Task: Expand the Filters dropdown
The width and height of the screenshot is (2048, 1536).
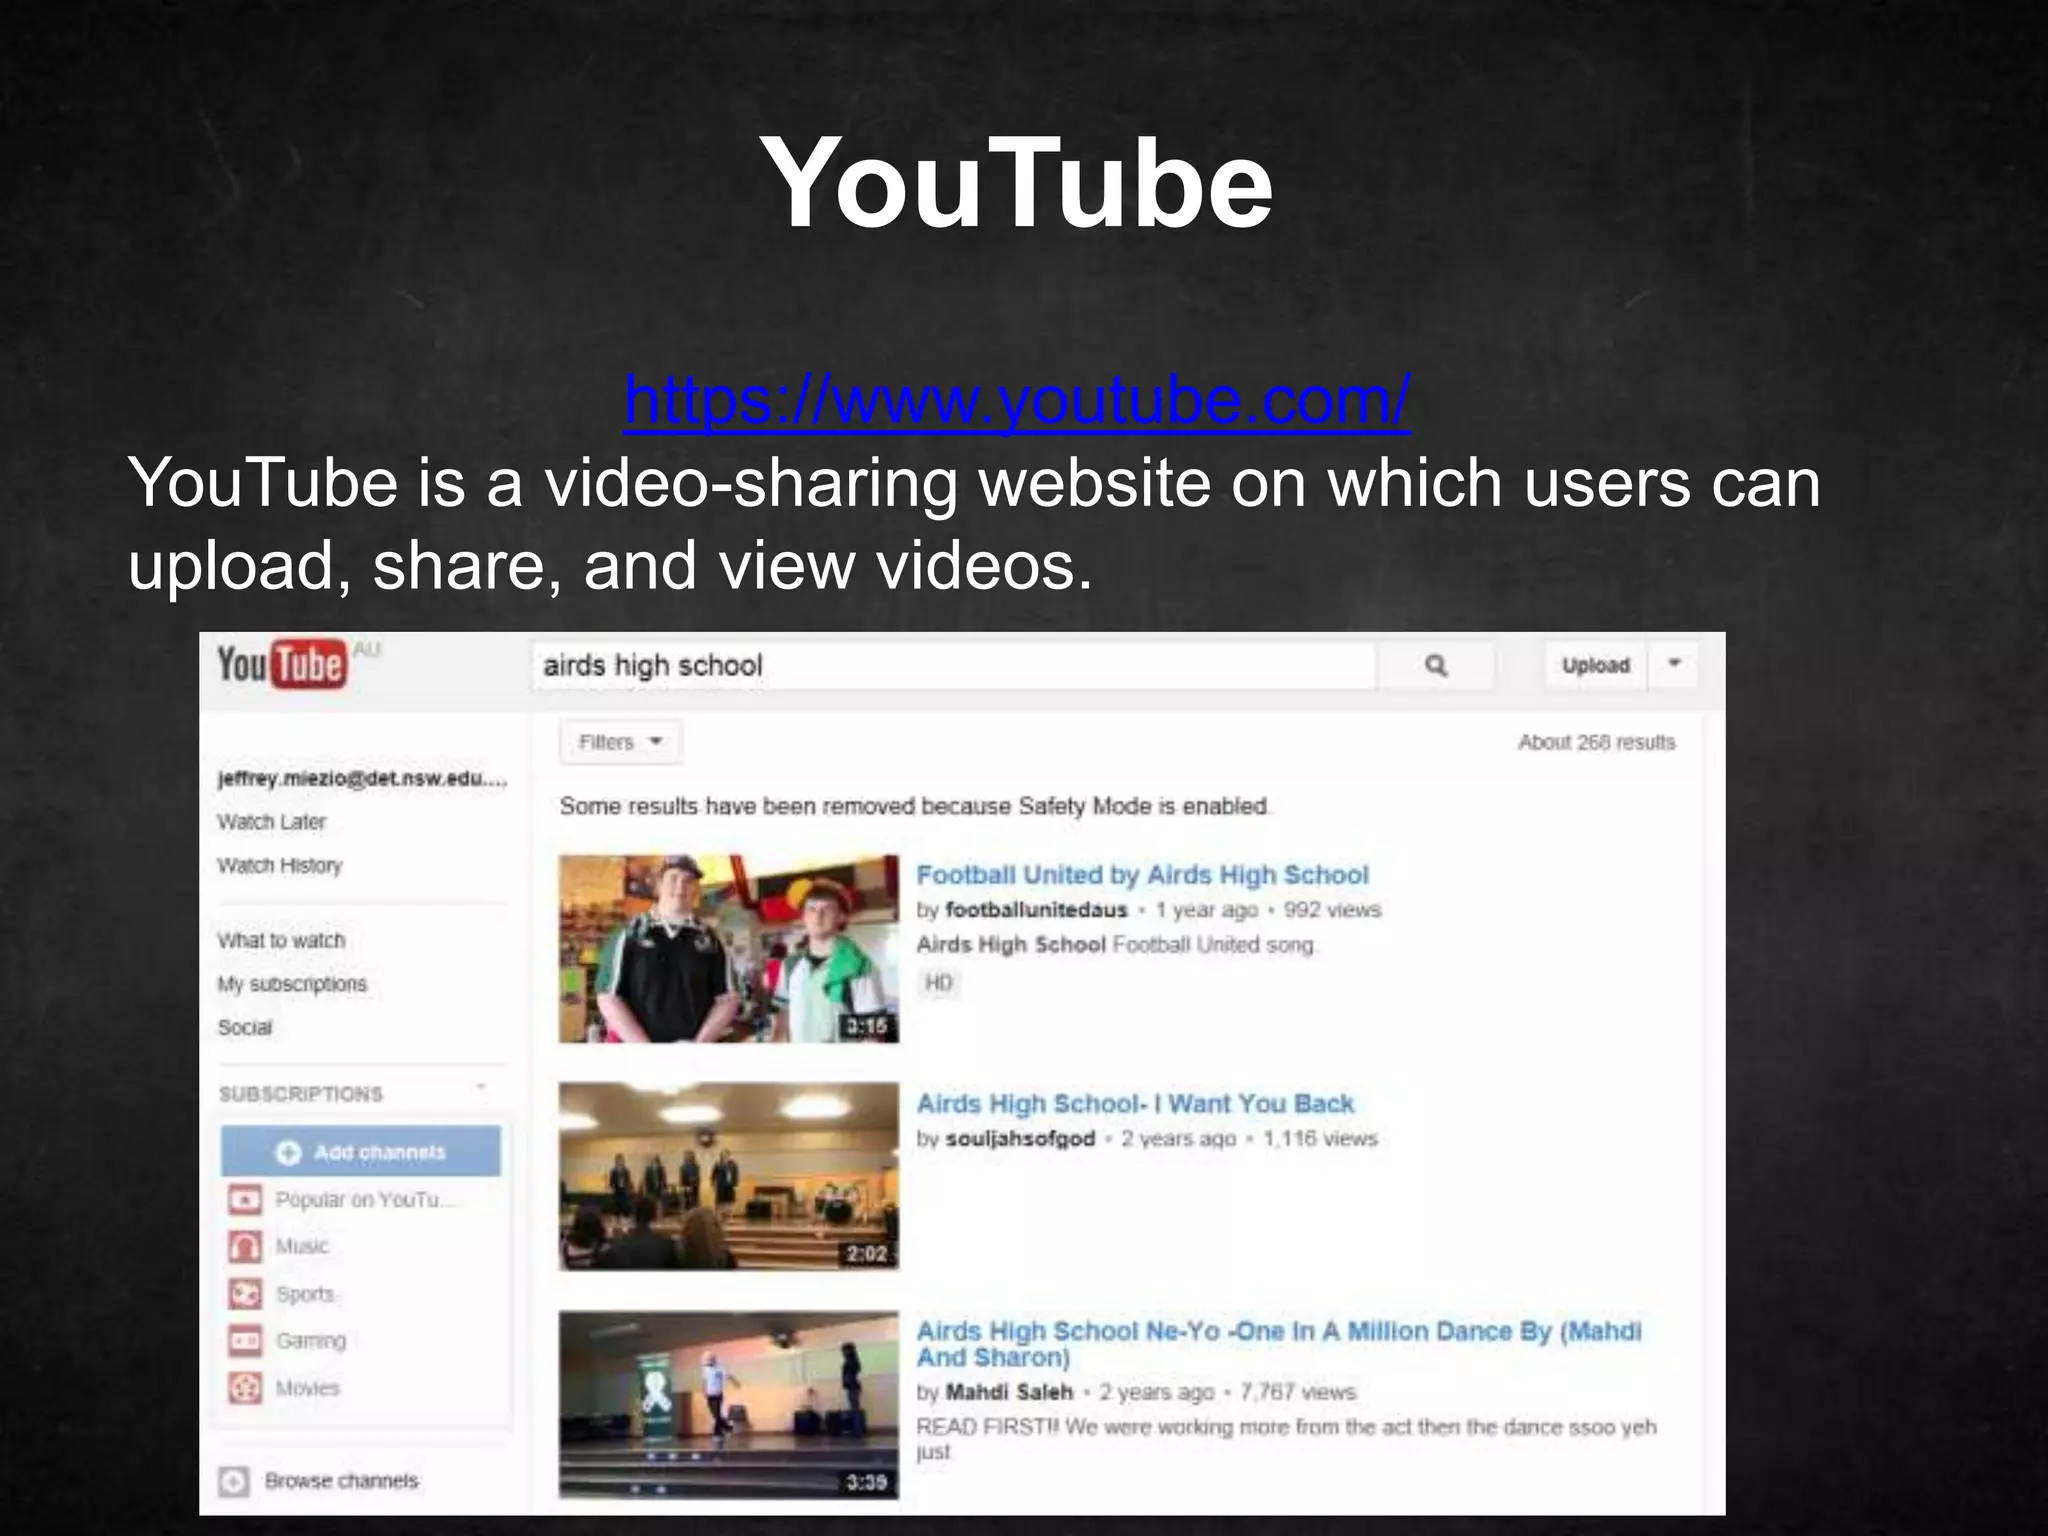Action: point(620,742)
